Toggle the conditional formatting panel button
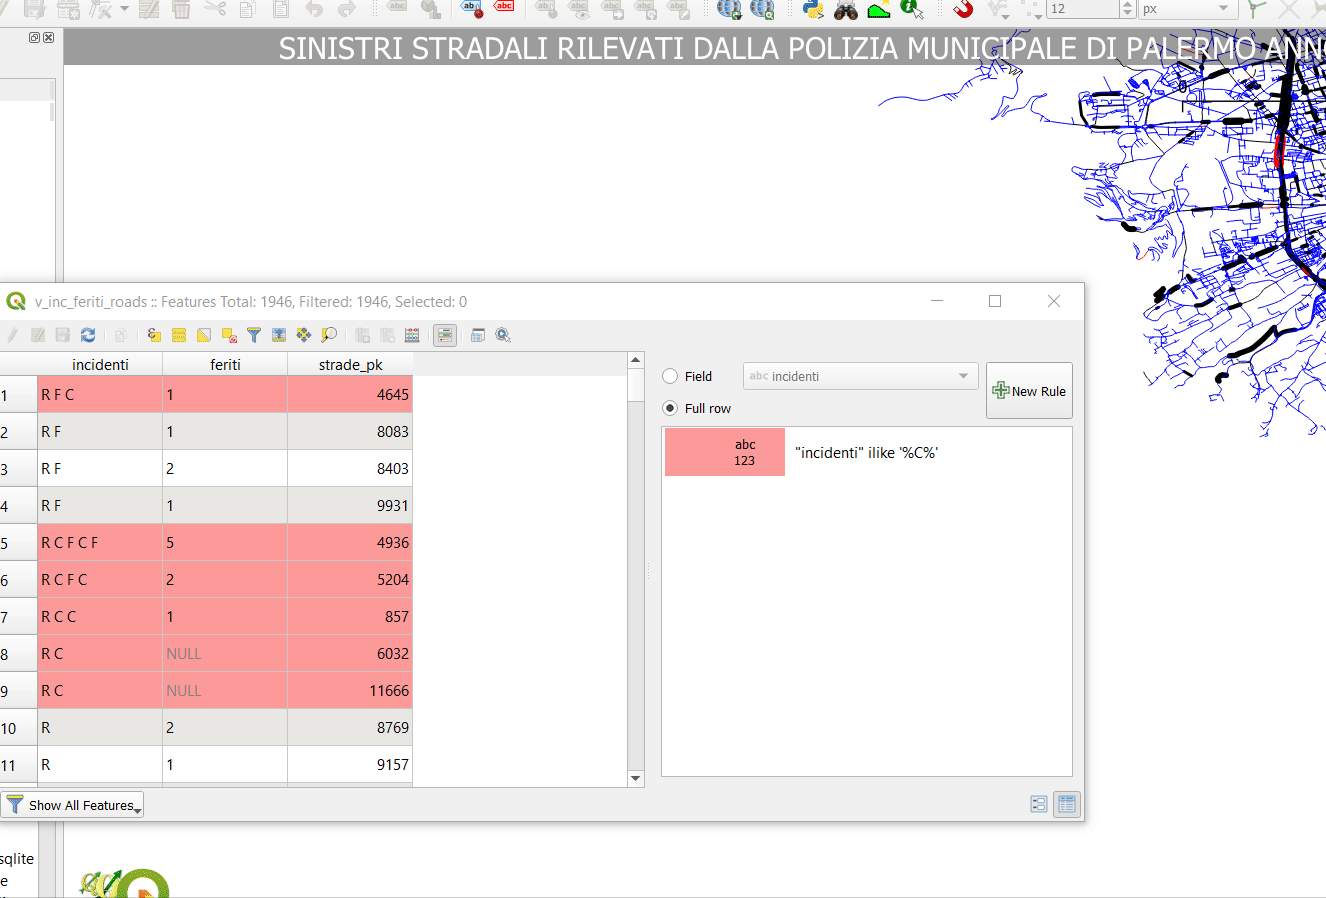 [445, 335]
